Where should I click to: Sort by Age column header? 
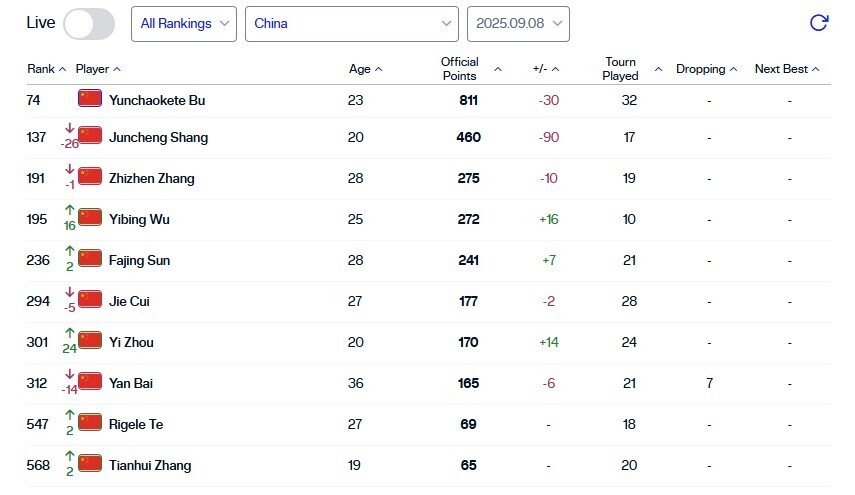coord(365,69)
